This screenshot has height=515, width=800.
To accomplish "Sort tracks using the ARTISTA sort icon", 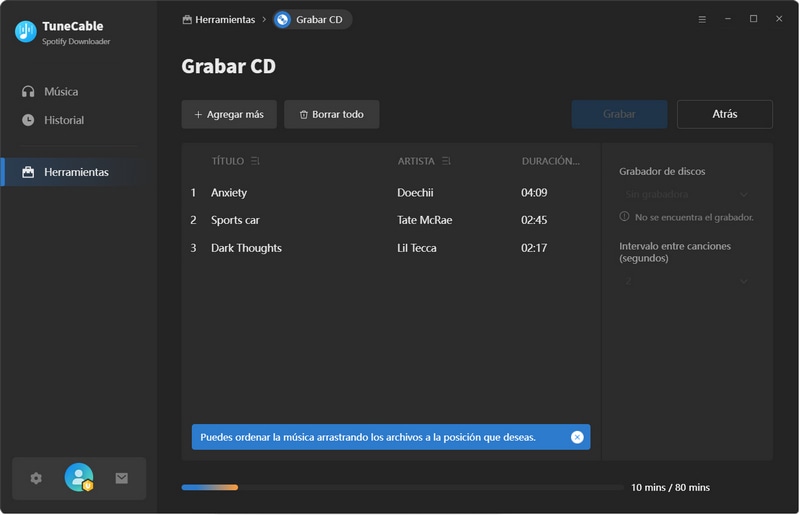I will (x=446, y=161).
